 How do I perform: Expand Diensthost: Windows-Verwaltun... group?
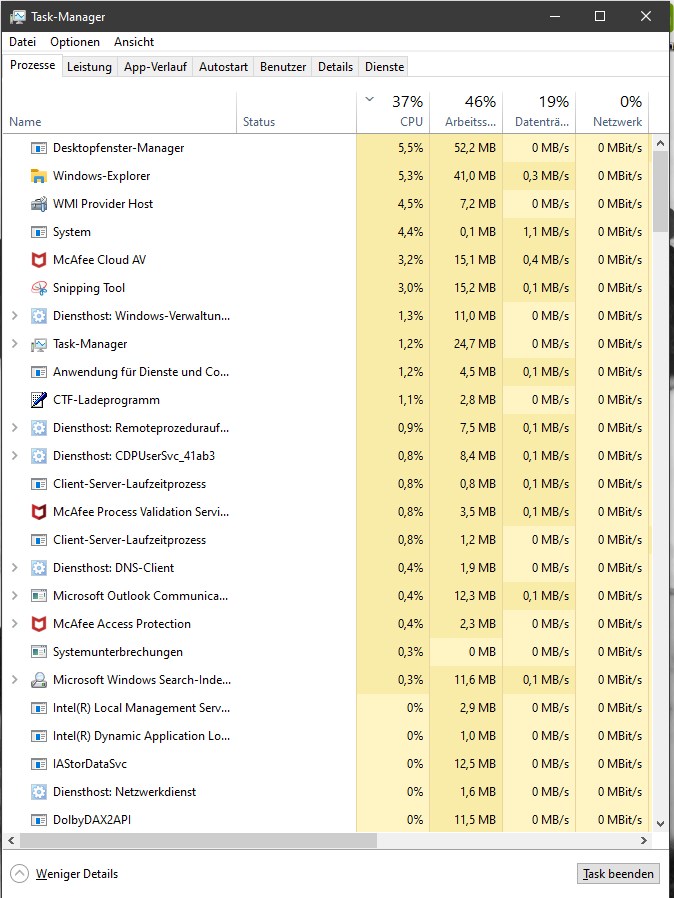[15, 316]
